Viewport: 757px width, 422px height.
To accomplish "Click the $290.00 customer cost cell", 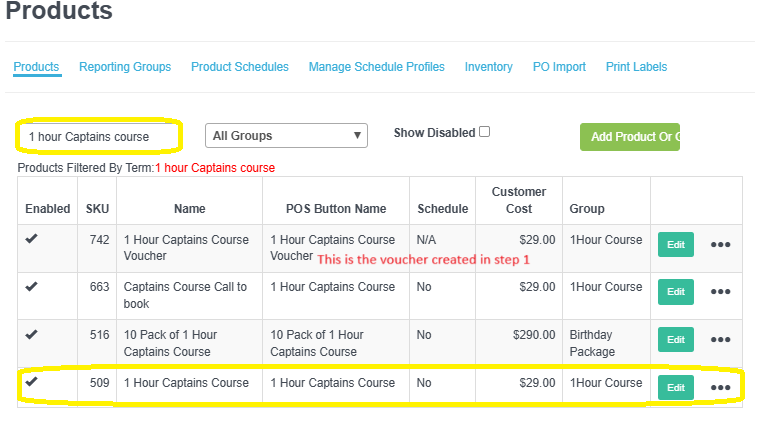I will pos(534,335).
